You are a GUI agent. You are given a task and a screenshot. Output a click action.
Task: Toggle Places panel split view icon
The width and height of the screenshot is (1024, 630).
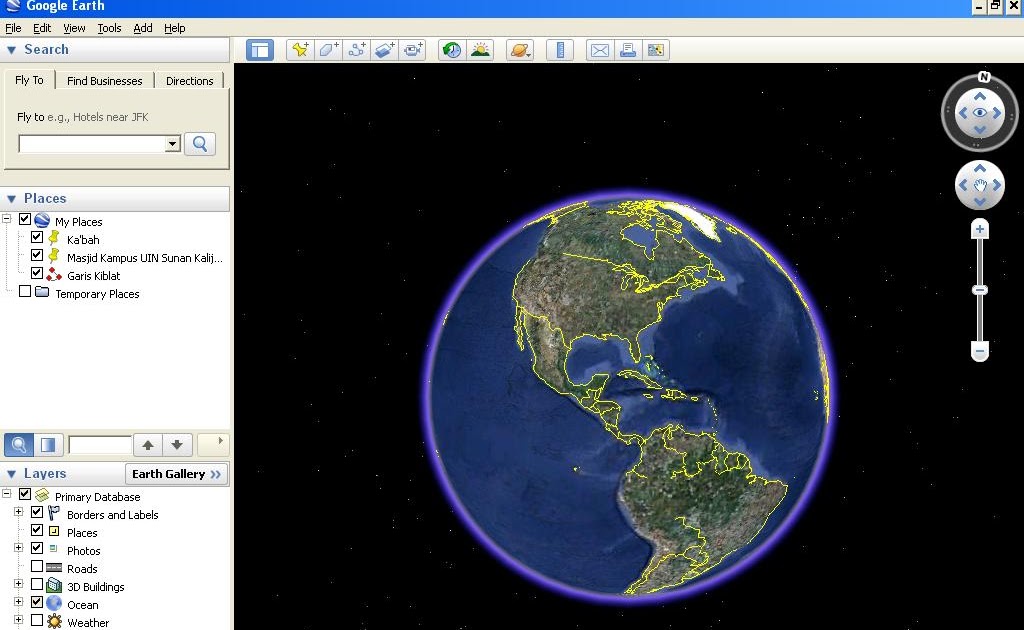pyautogui.click(x=48, y=445)
